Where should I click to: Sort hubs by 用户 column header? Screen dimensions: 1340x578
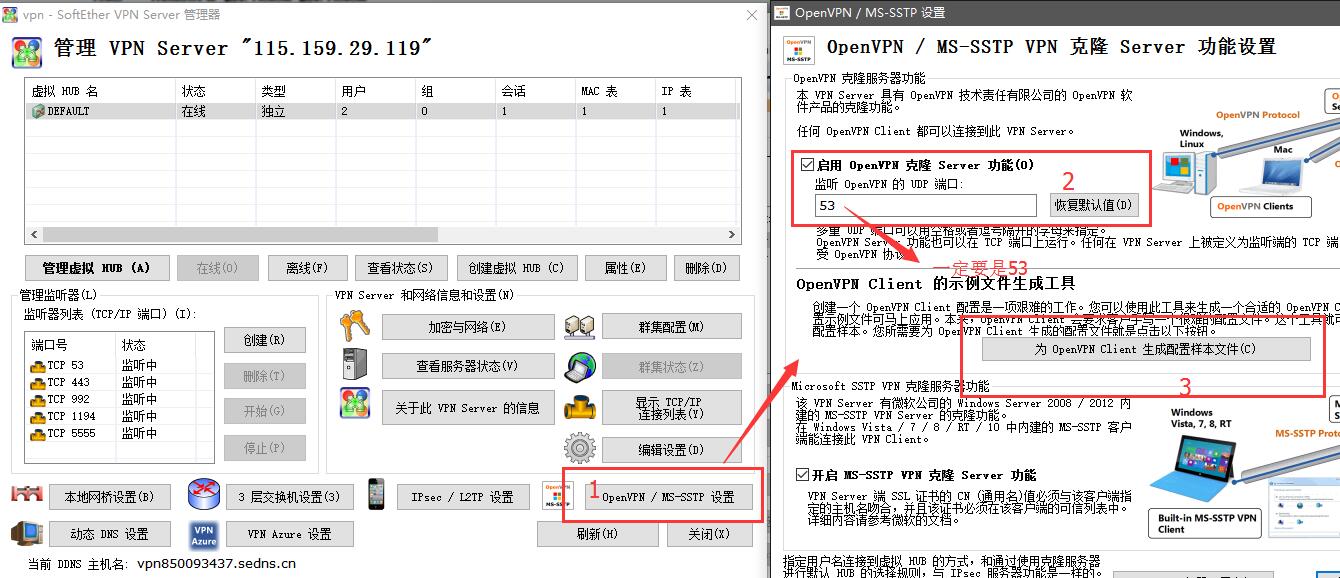pyautogui.click(x=373, y=91)
